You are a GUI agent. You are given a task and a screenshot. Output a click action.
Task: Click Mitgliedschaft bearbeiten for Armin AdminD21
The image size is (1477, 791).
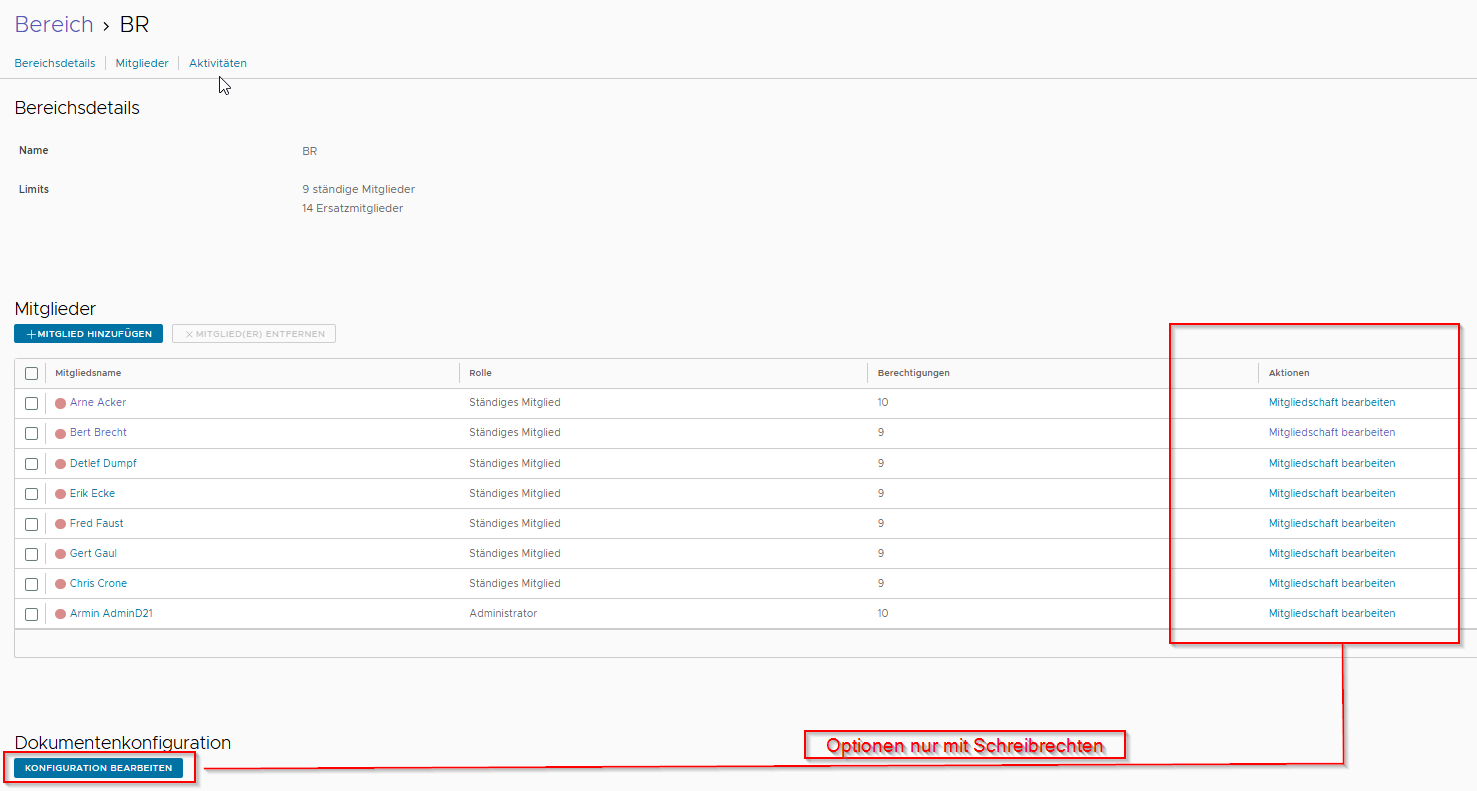(x=1331, y=613)
